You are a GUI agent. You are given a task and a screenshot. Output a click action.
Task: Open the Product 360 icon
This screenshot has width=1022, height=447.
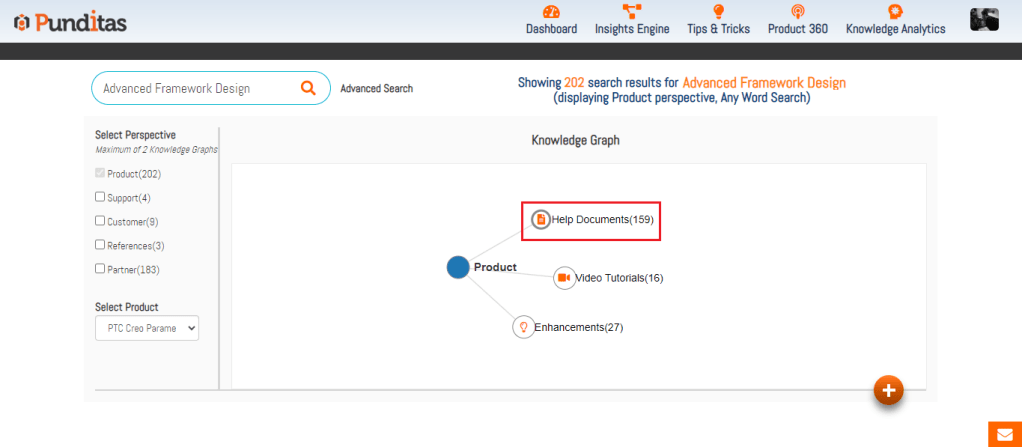797,12
